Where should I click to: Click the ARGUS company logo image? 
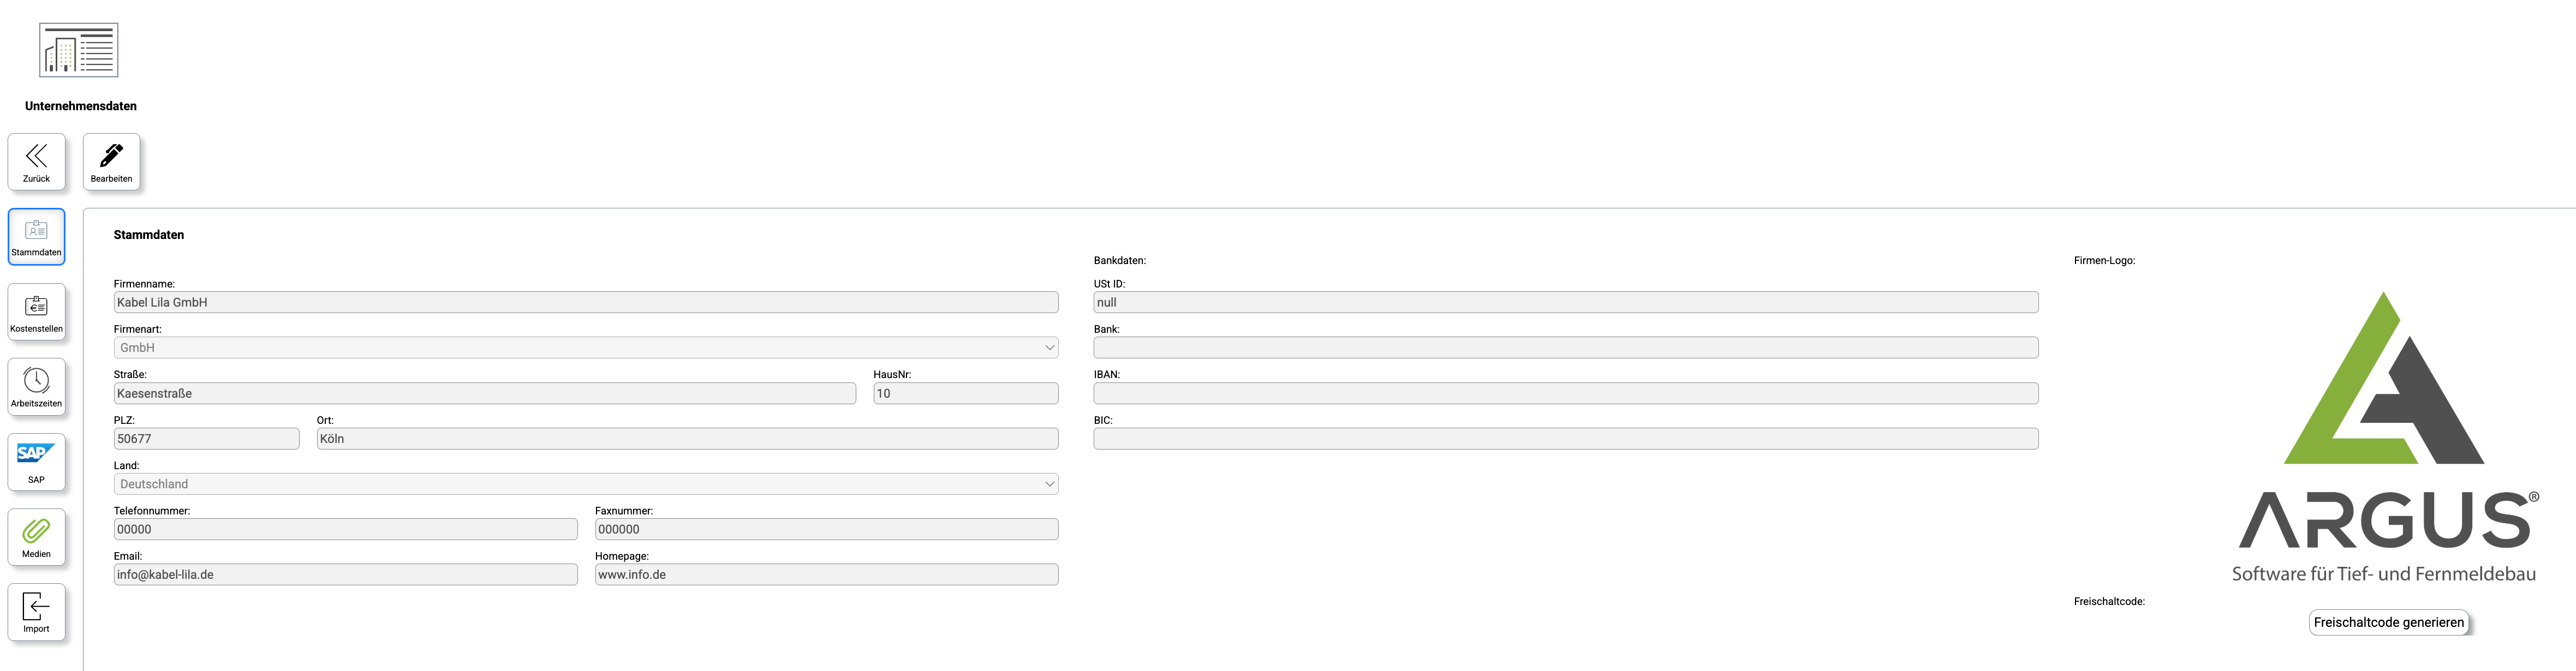2384,435
